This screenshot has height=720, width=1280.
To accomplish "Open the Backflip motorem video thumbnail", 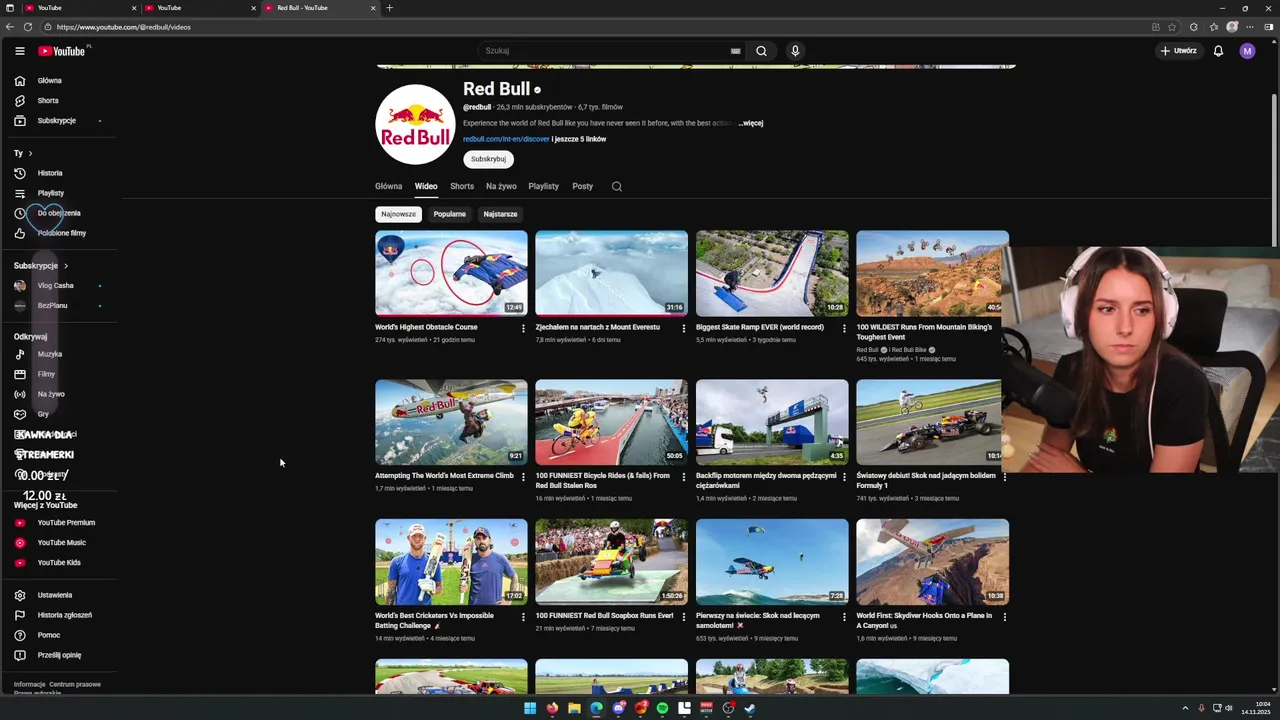I will pyautogui.click(x=772, y=422).
